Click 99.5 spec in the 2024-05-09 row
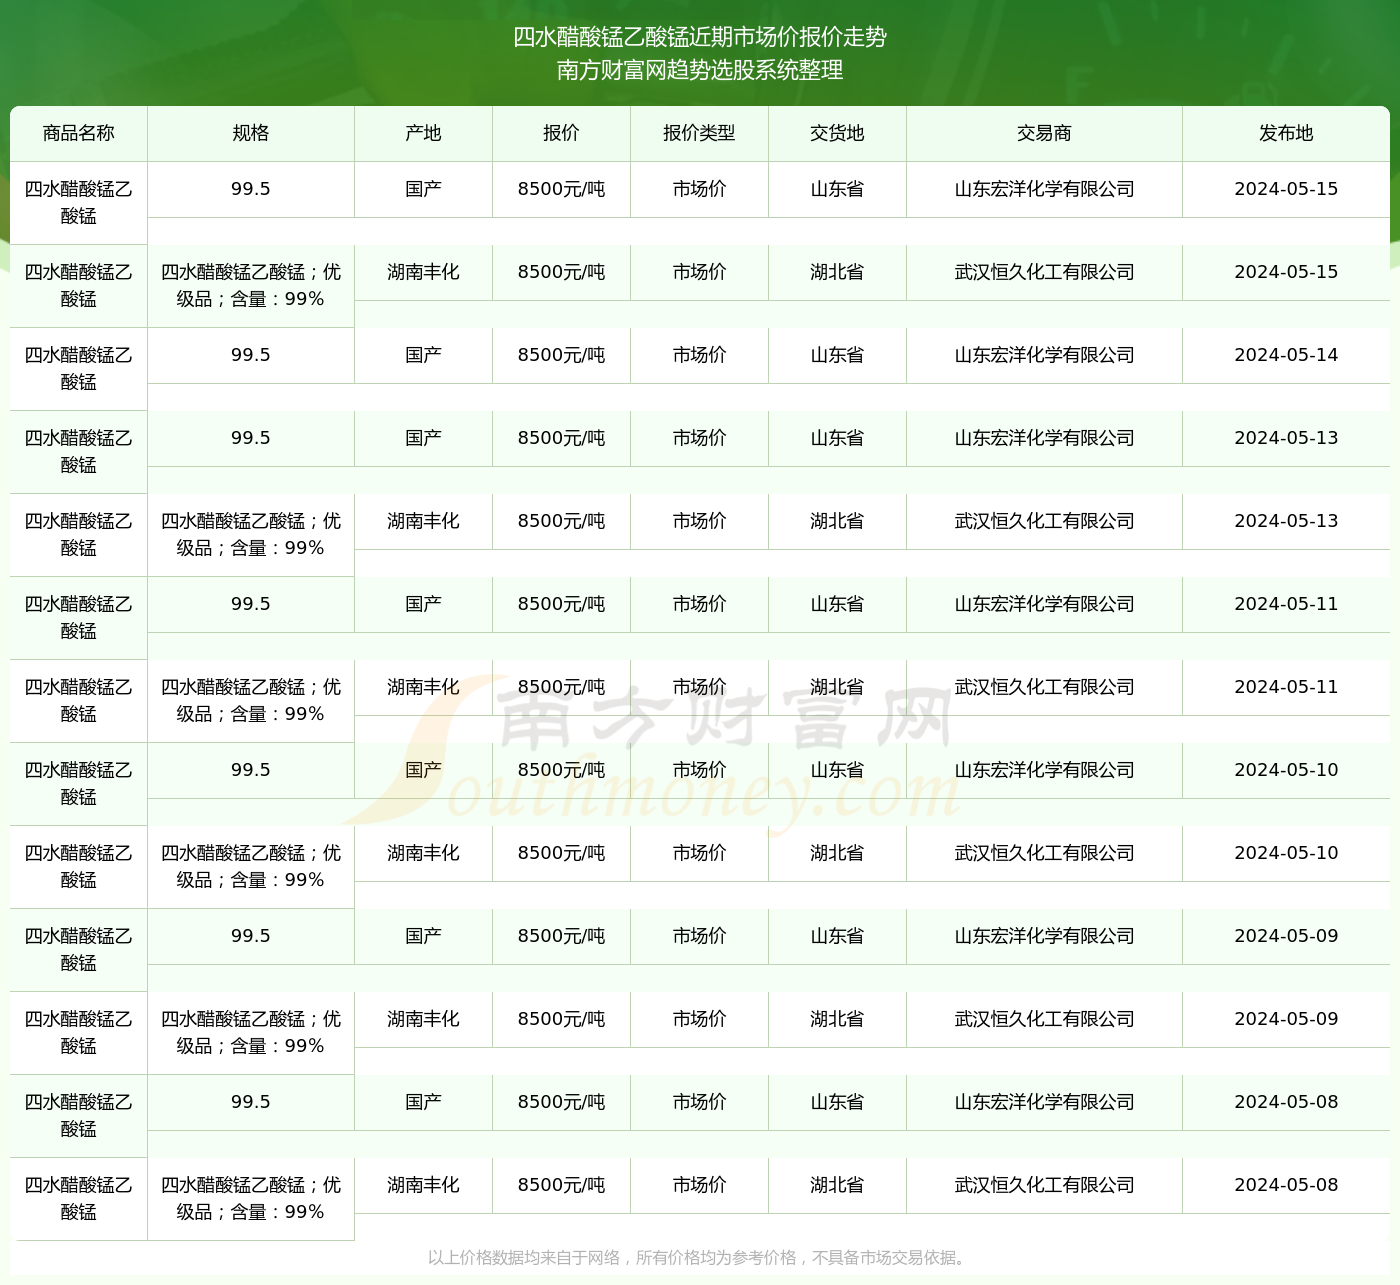Image resolution: width=1400 pixels, height=1285 pixels. click(250, 936)
